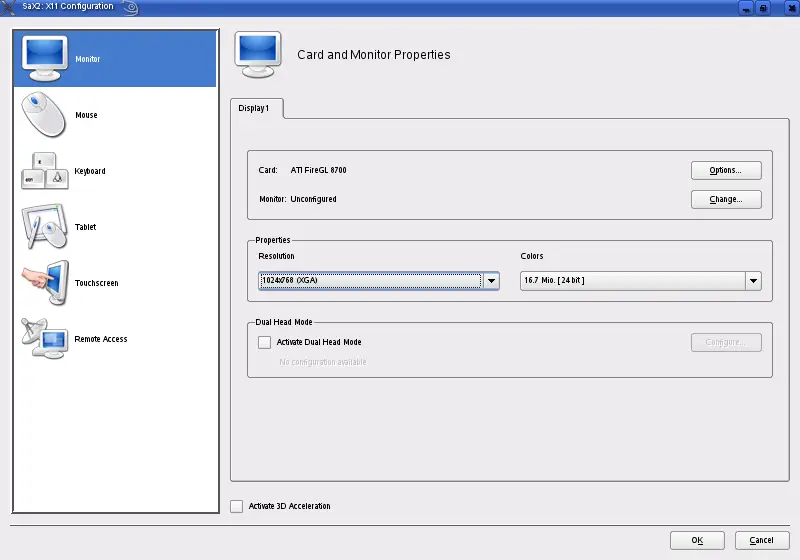Open the Tablet configuration icon
800x560 pixels.
[44, 227]
